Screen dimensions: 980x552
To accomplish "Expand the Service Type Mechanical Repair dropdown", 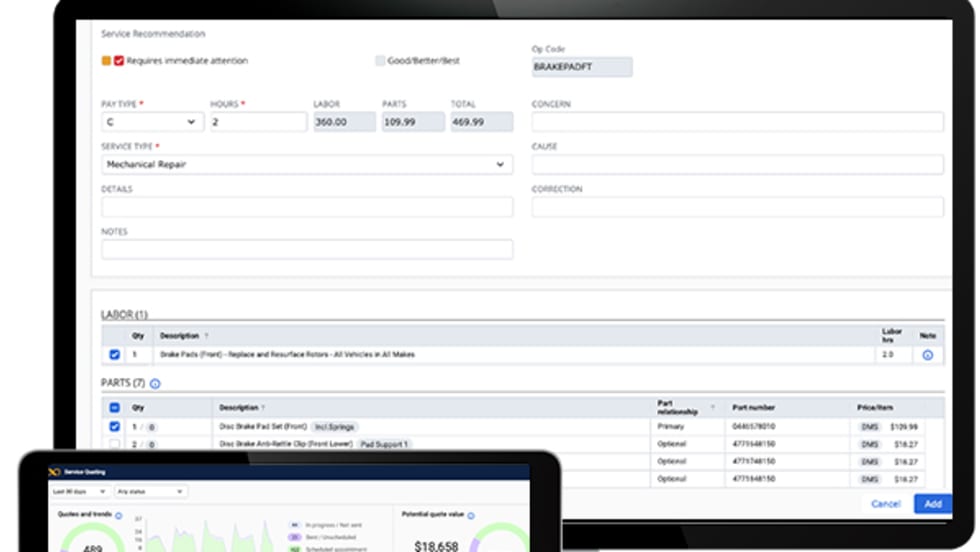I will pyautogui.click(x=306, y=164).
